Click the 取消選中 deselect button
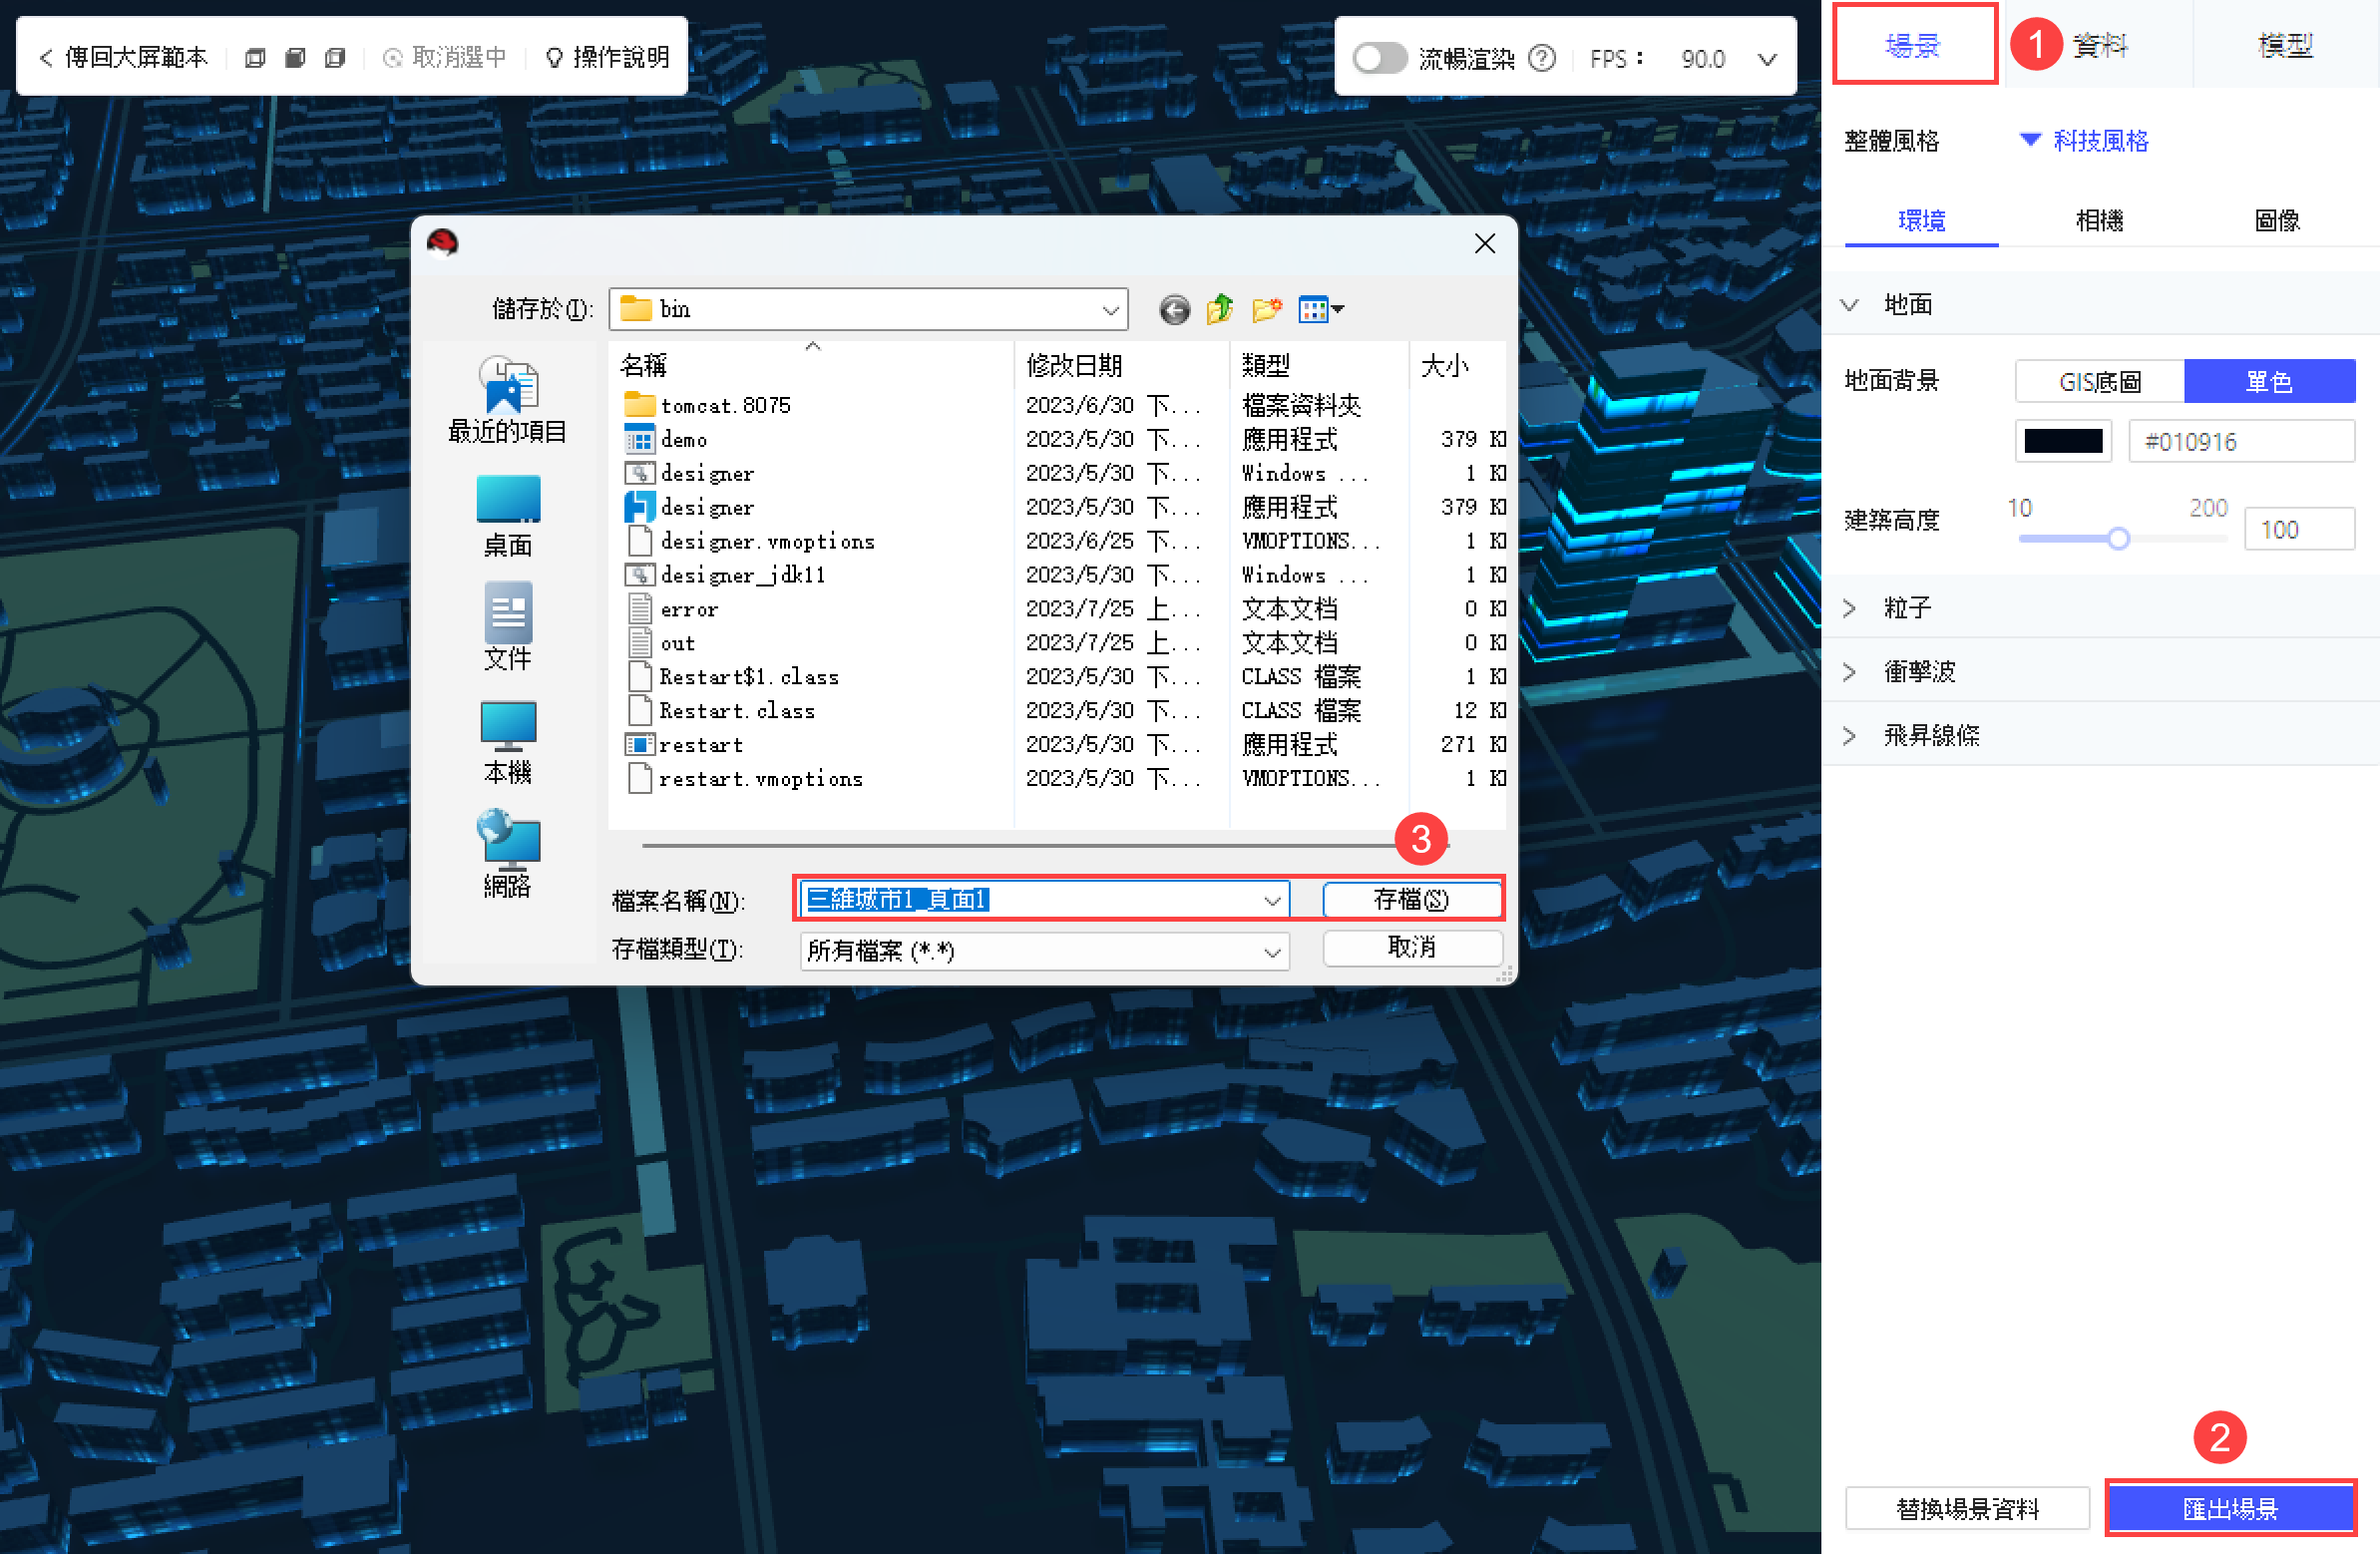The width and height of the screenshot is (2380, 1554). tap(446, 58)
